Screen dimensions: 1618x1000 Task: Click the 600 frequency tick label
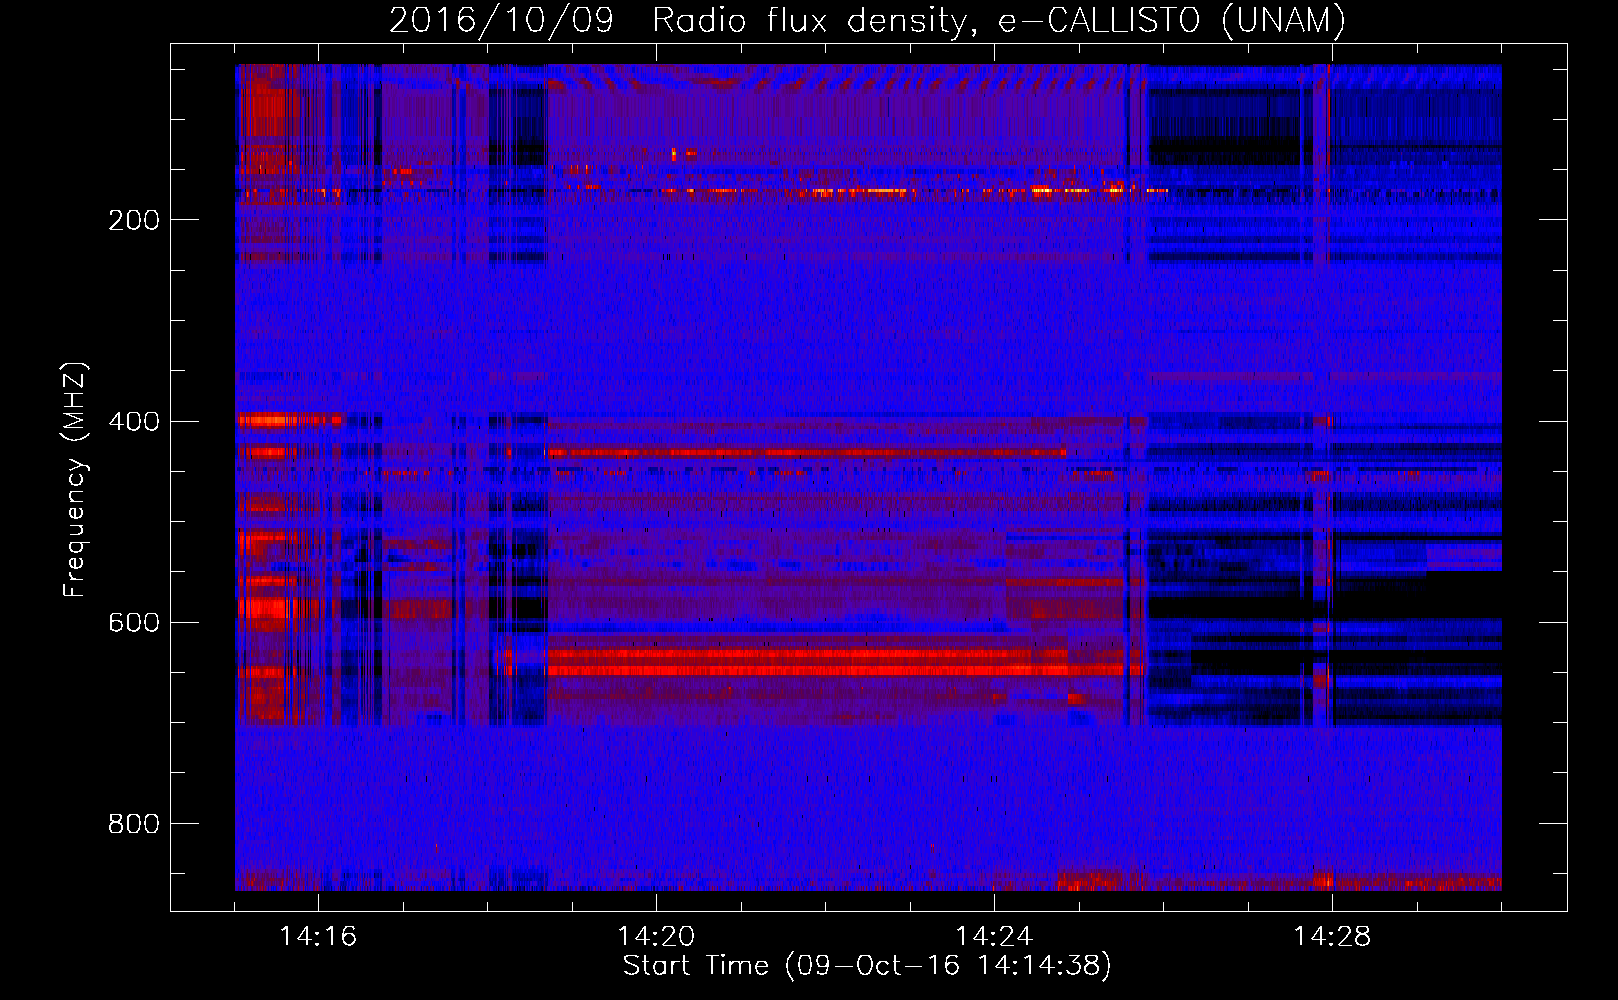click(x=134, y=622)
